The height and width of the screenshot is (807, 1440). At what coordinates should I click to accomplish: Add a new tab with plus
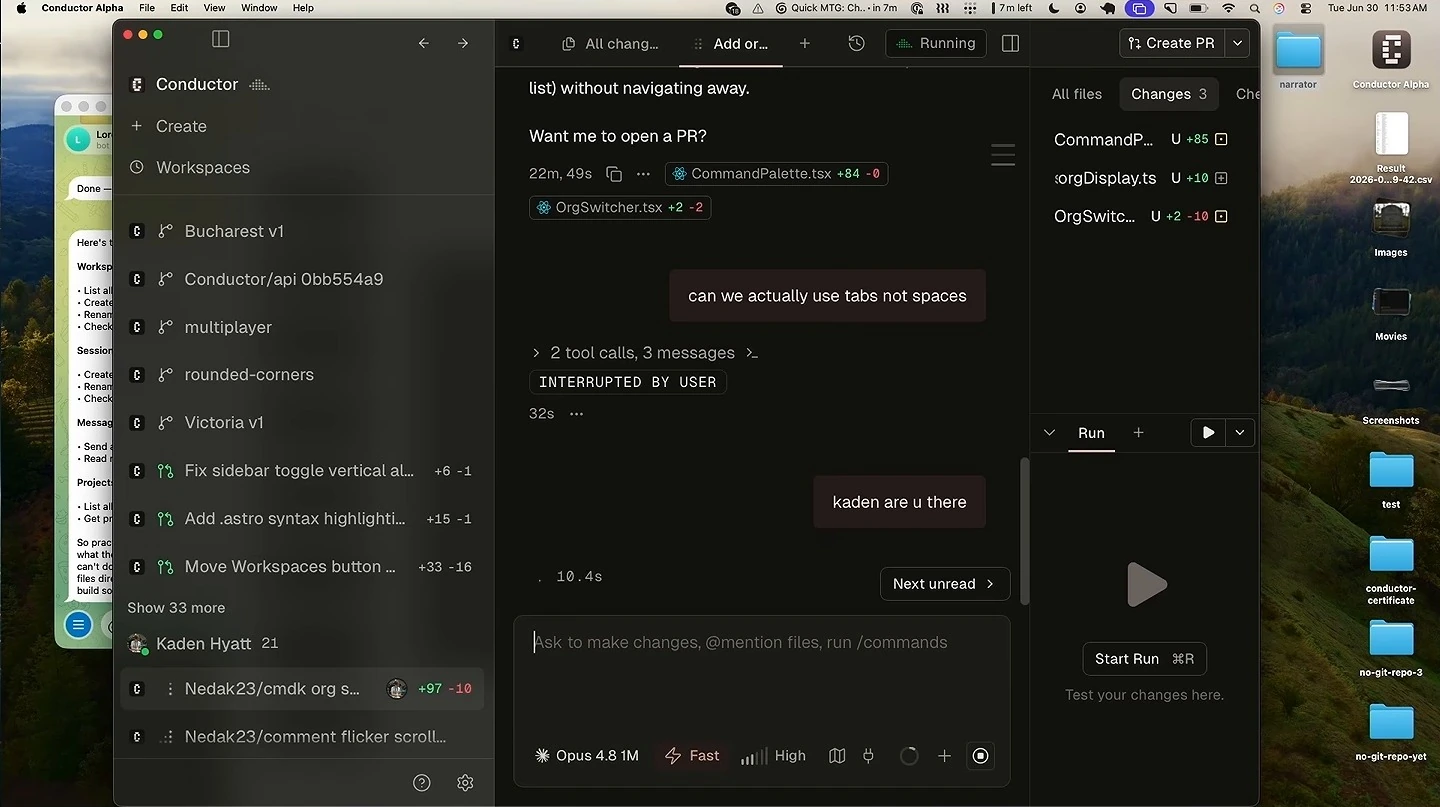[x=805, y=43]
